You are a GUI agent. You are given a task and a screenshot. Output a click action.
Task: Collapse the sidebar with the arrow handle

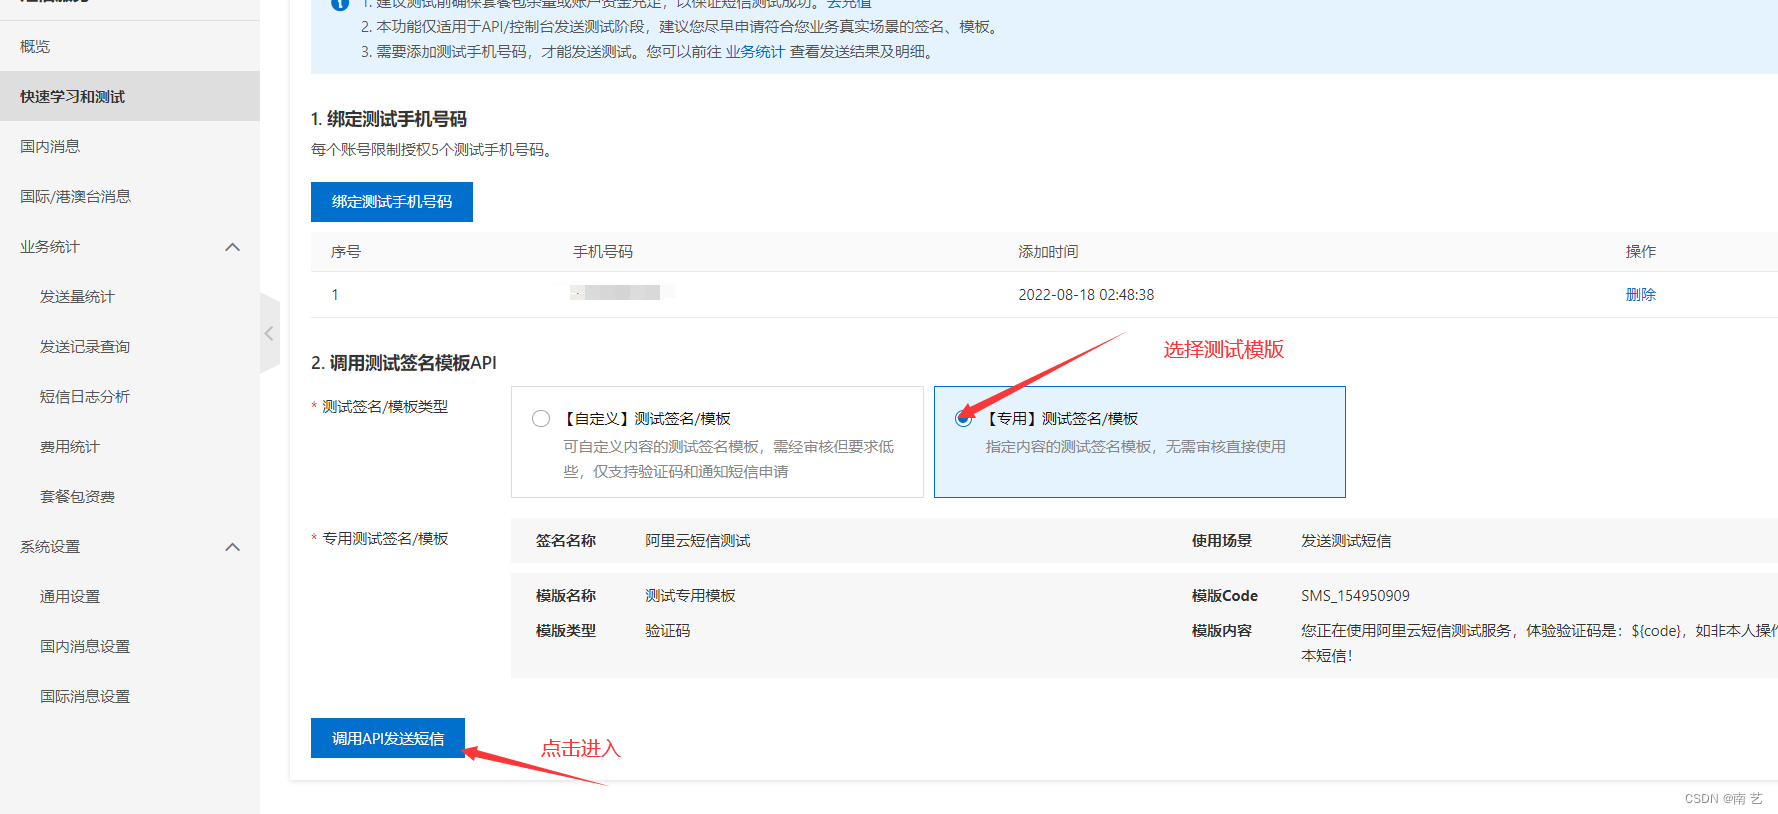[269, 333]
